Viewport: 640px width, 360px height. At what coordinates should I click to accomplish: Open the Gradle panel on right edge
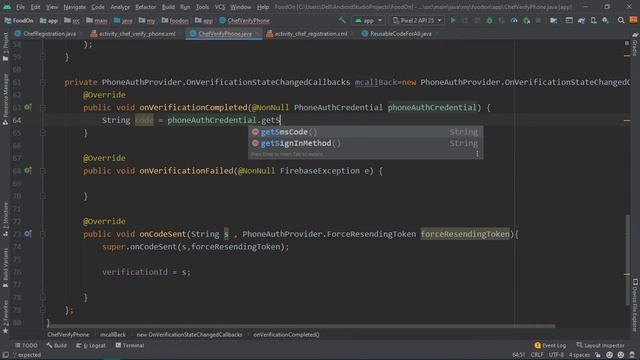(x=635, y=45)
